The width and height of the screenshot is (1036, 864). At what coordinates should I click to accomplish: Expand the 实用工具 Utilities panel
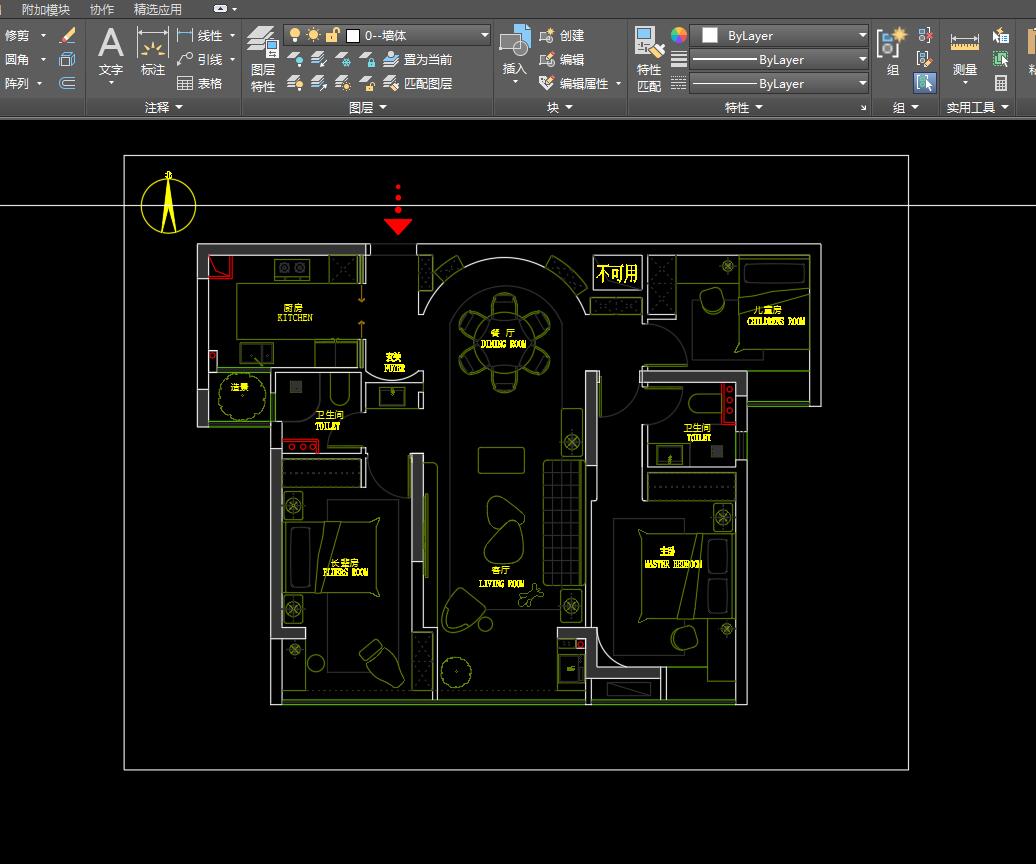coord(977,107)
